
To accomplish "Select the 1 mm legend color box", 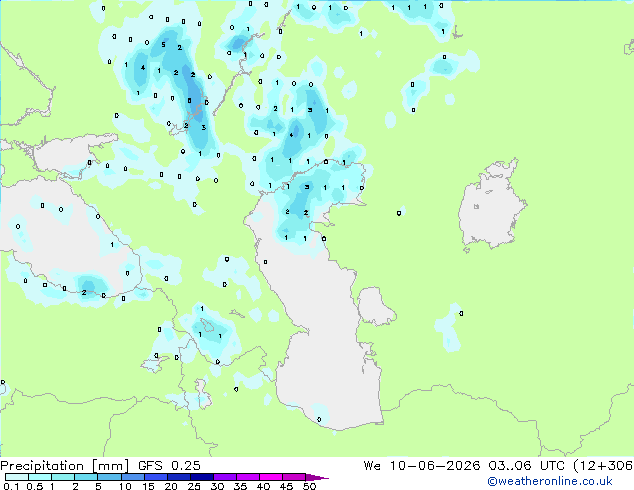I will 63,477.
